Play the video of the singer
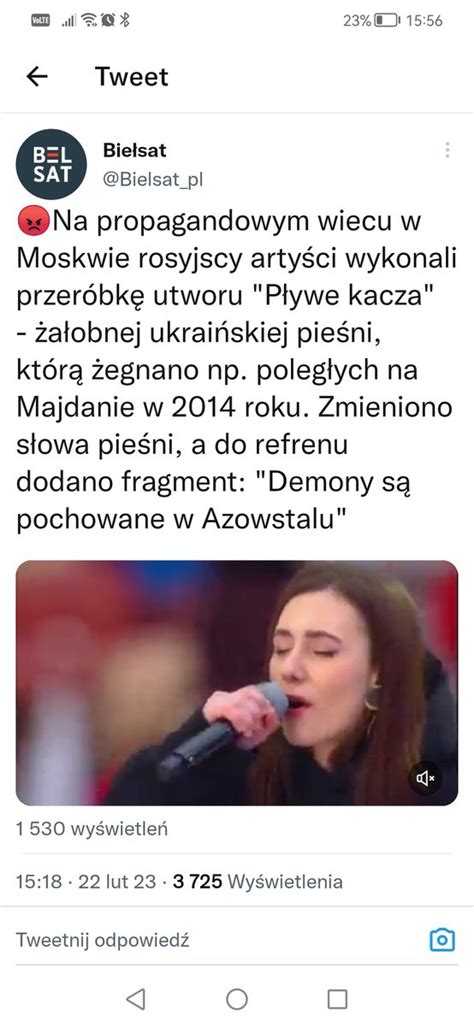474x1026 pixels. click(237, 682)
